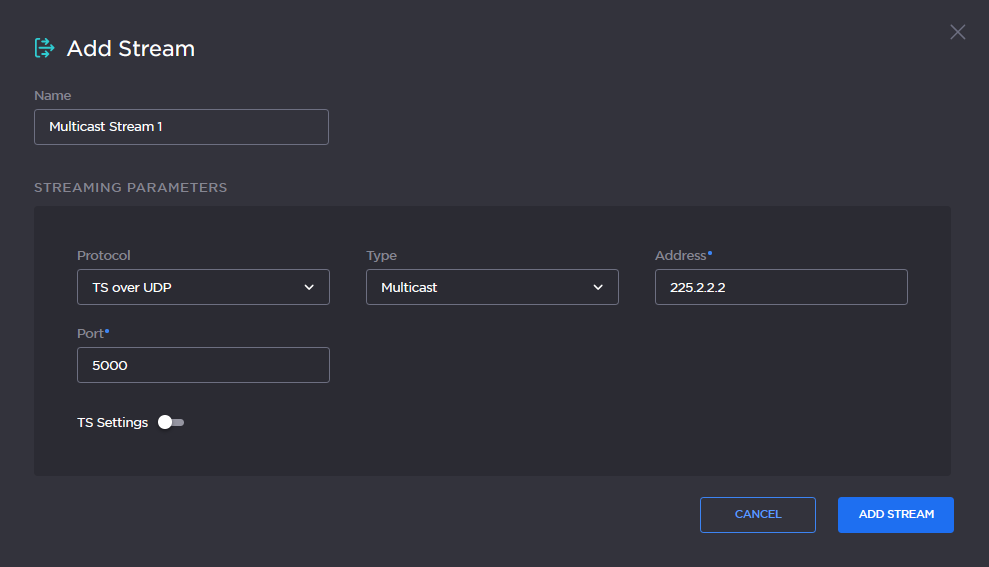Image resolution: width=989 pixels, height=567 pixels.
Task: Click the chevron arrow in Protocol field
Action: [309, 287]
